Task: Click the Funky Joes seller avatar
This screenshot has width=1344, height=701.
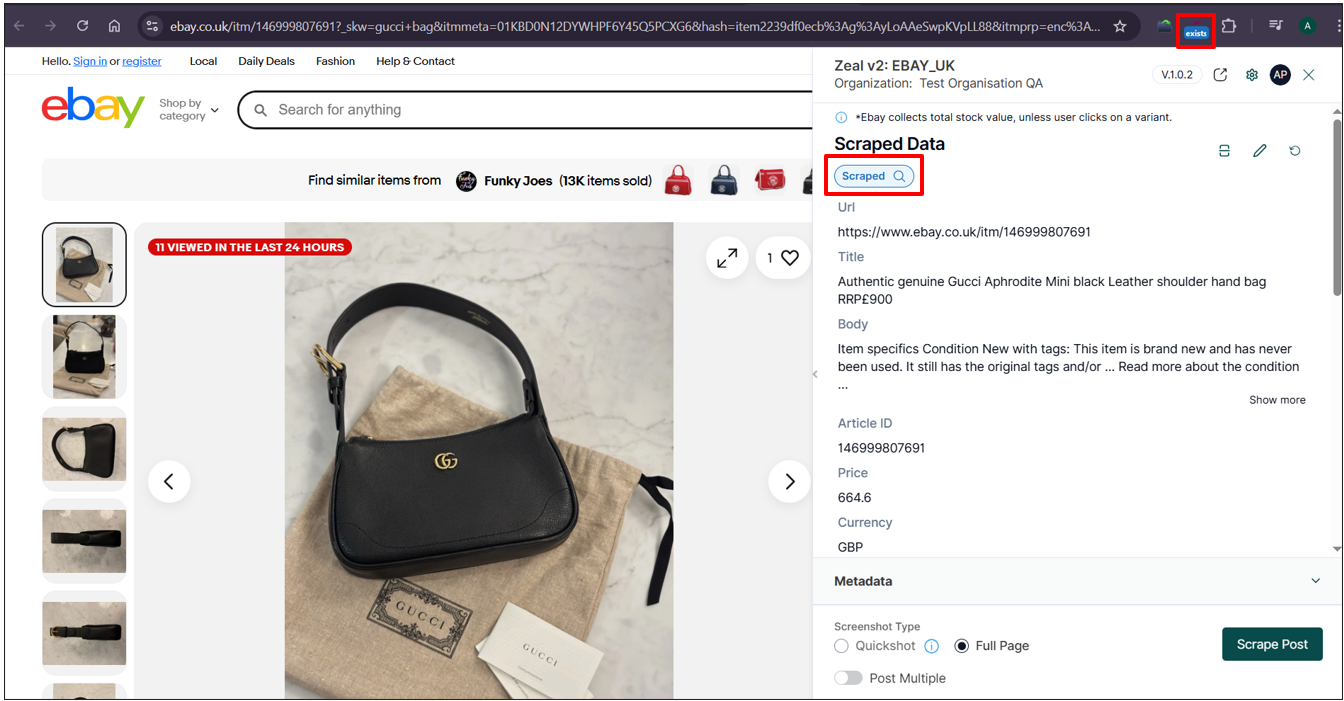Action: 466,181
